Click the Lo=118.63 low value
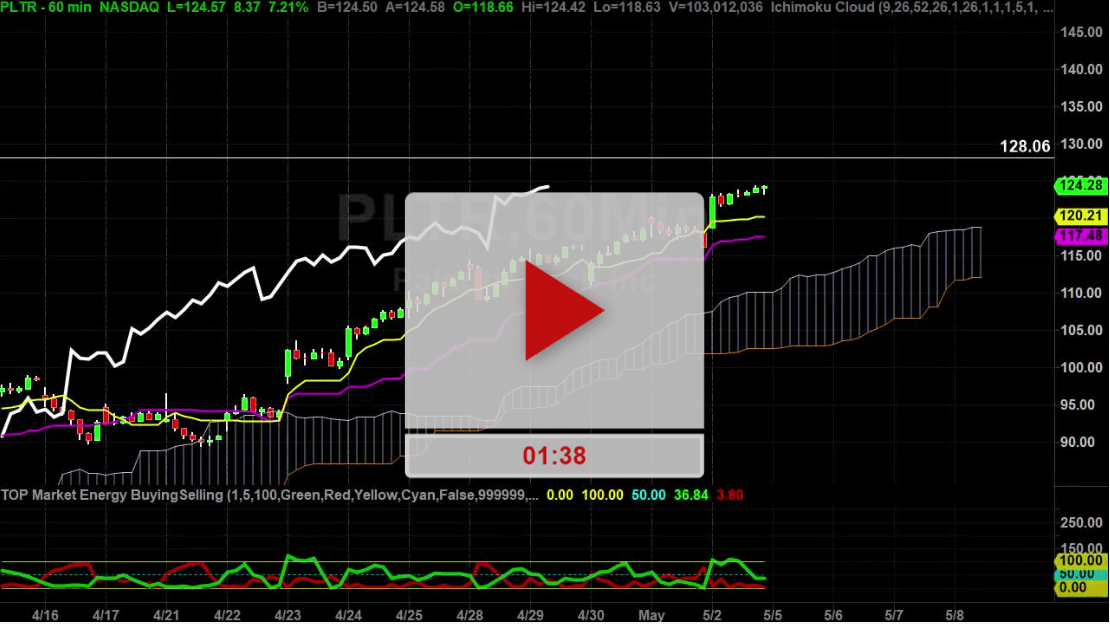Image resolution: width=1110 pixels, height=624 pixels. coord(629,8)
